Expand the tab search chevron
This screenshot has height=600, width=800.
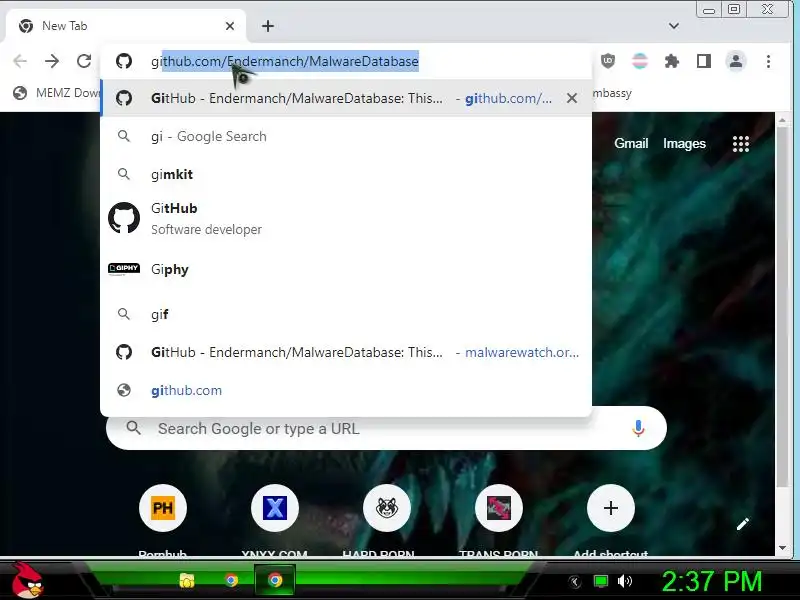674,26
